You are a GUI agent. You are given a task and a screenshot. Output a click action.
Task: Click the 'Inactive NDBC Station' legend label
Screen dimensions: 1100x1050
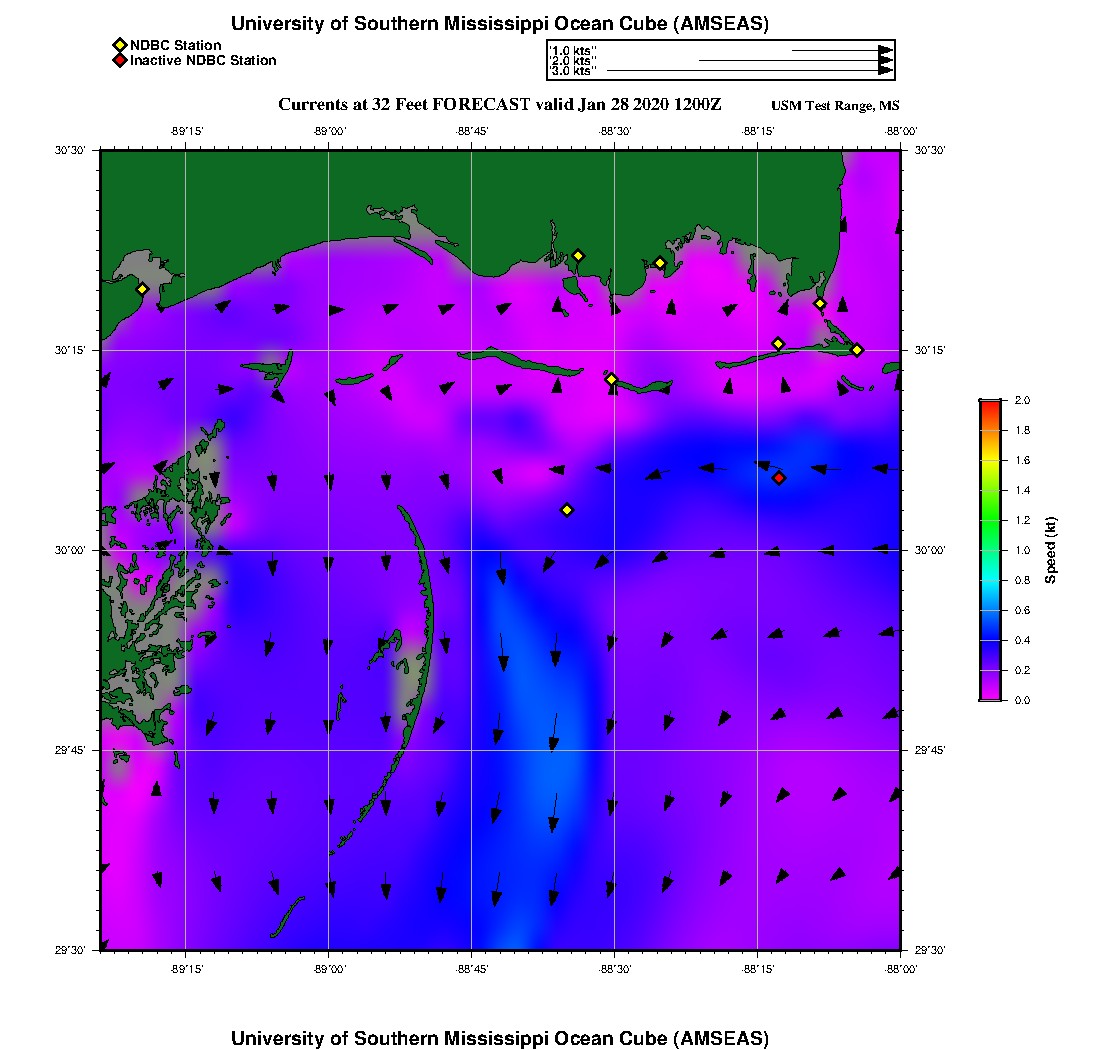coord(203,60)
